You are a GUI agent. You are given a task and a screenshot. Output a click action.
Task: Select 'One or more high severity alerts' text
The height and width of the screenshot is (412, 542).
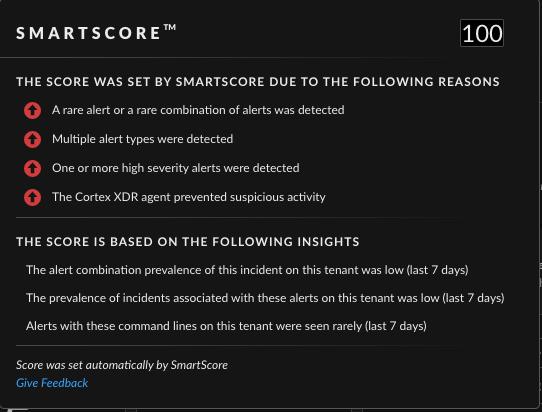tap(176, 168)
